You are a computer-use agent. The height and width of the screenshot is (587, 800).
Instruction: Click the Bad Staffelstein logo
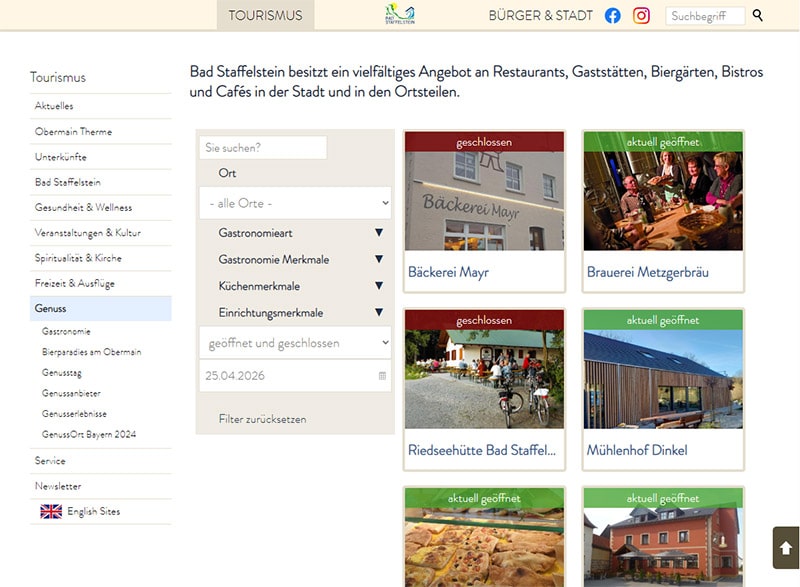400,14
